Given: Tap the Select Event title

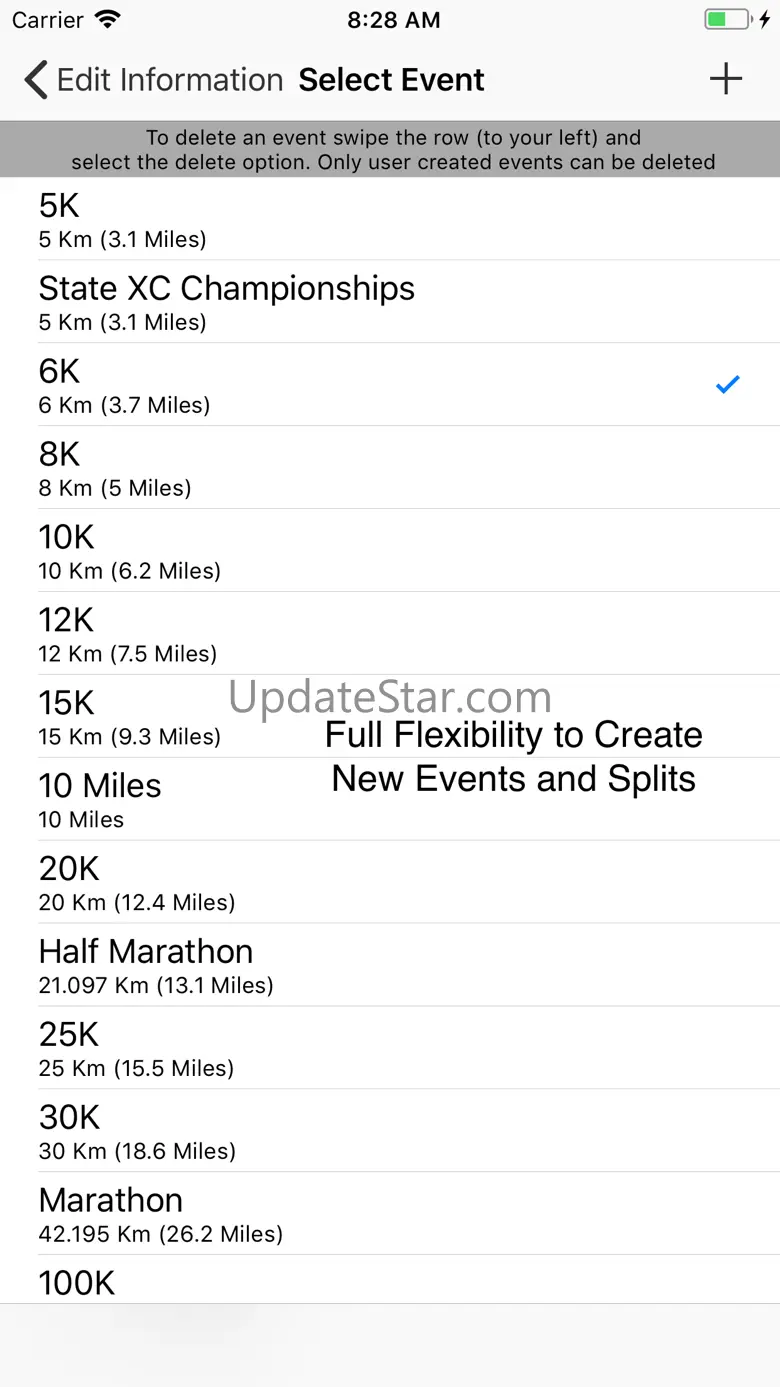Looking at the screenshot, I should [391, 80].
